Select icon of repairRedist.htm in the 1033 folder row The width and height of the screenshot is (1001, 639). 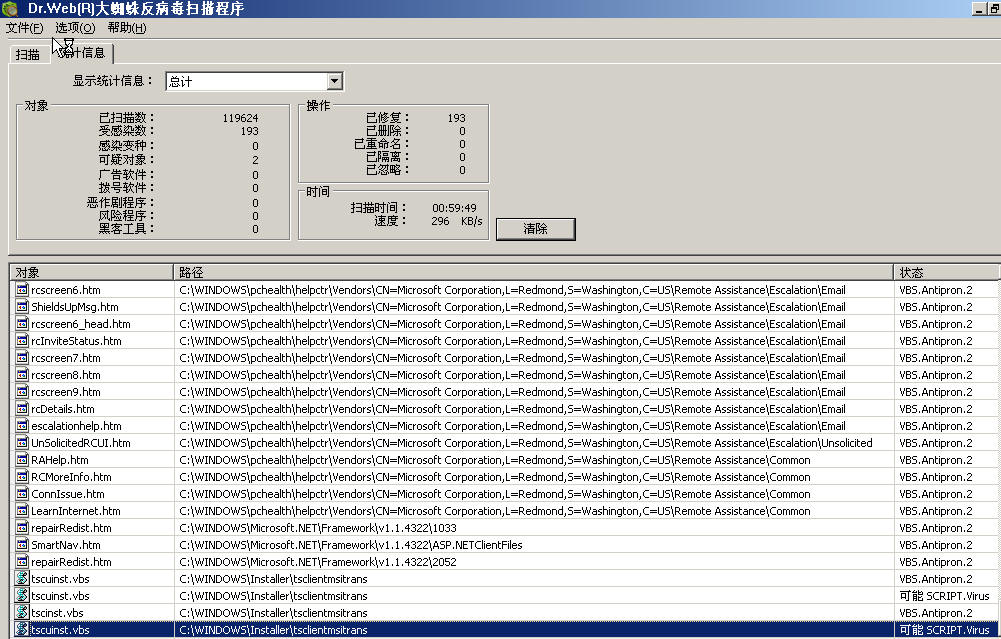(22, 528)
